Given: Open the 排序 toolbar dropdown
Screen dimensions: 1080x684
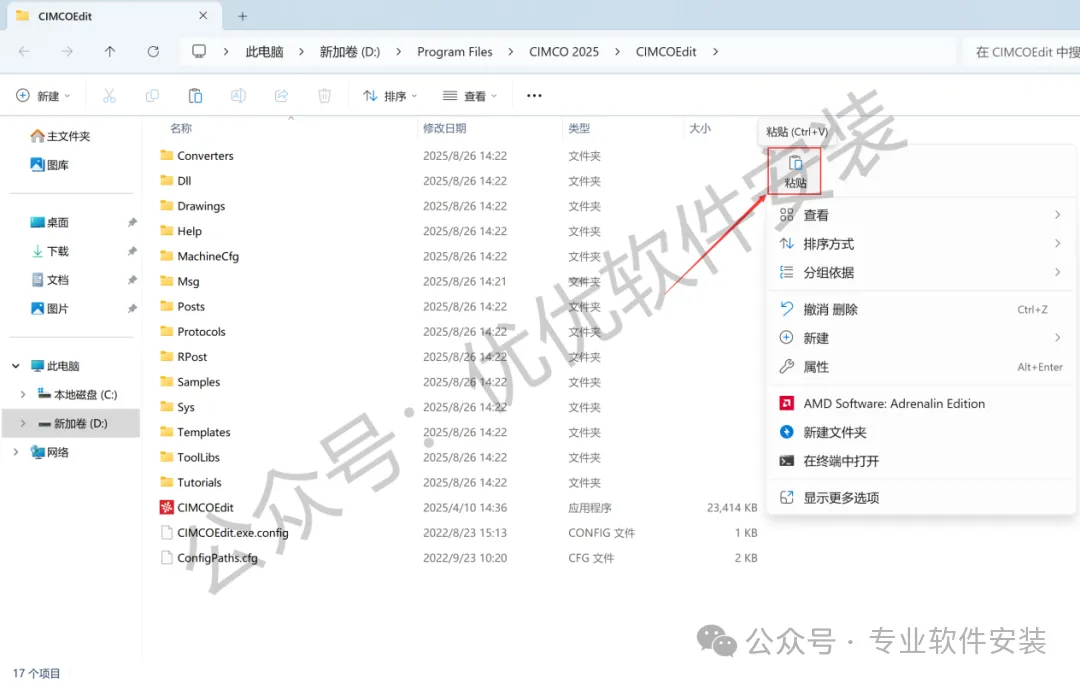Looking at the screenshot, I should pyautogui.click(x=390, y=96).
